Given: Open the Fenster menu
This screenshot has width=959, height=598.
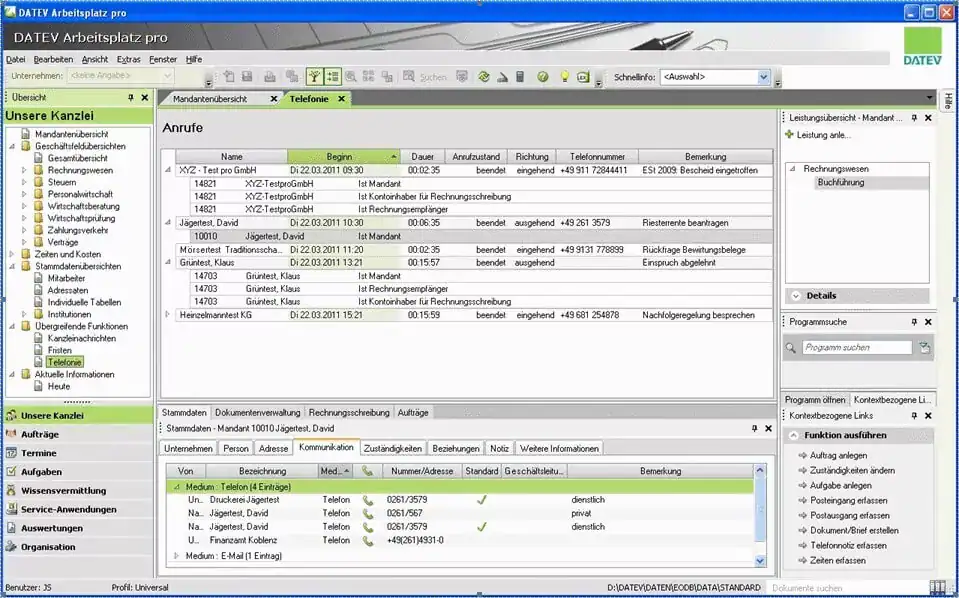Looking at the screenshot, I should pyautogui.click(x=163, y=59).
